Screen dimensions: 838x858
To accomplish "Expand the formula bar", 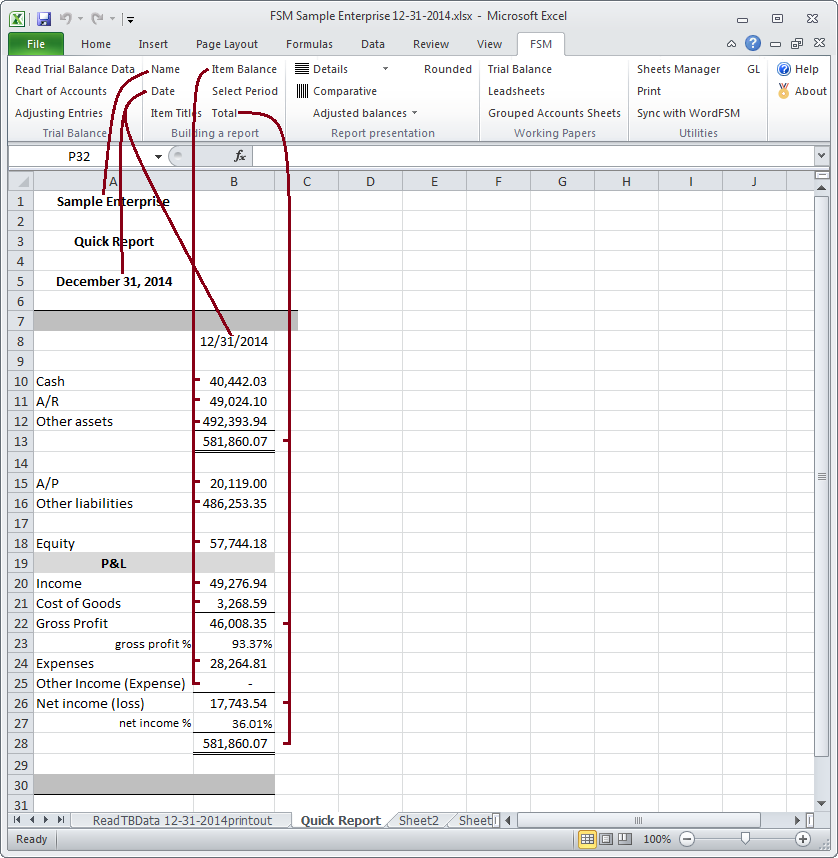I will click(x=821, y=156).
